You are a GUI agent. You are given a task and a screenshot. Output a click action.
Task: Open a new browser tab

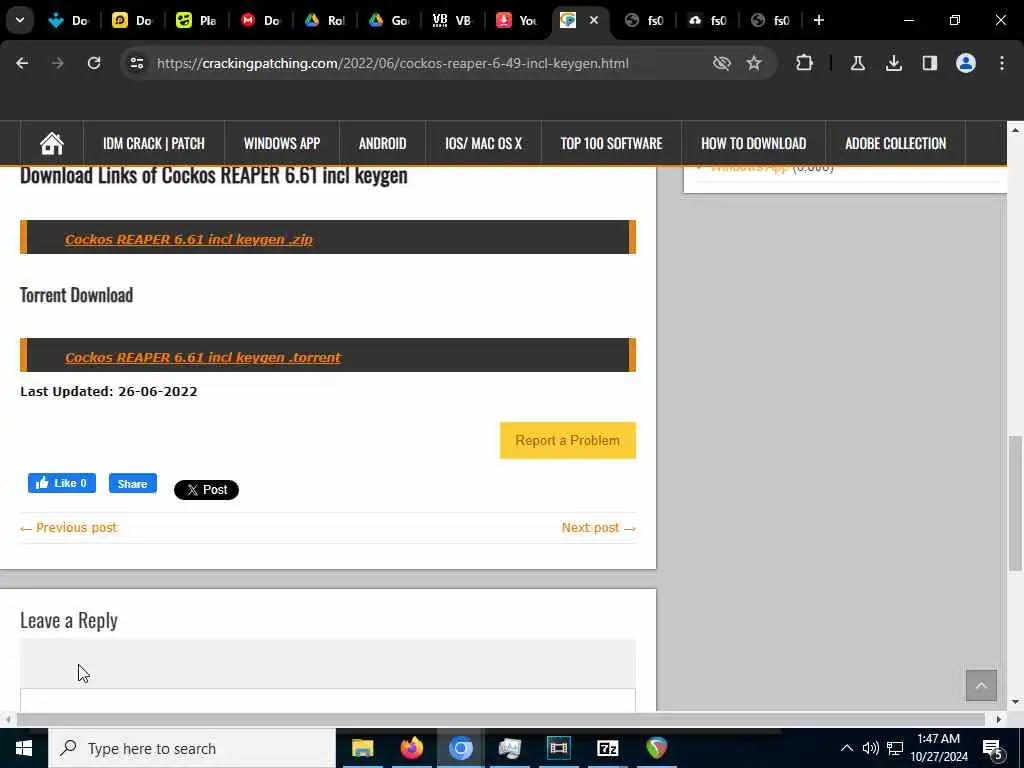pos(818,20)
